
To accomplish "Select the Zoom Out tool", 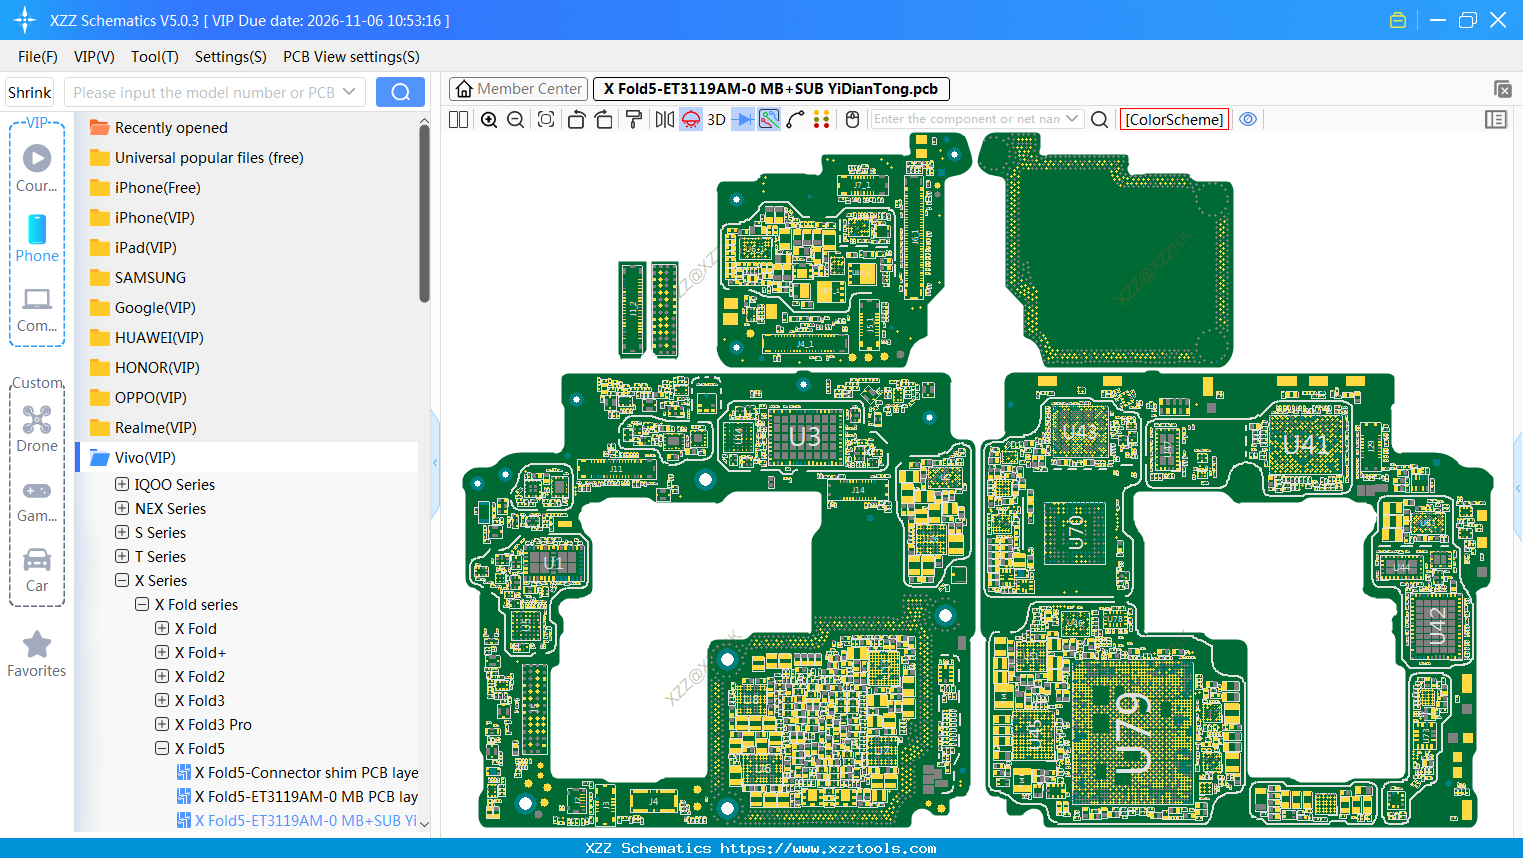I will click(514, 119).
